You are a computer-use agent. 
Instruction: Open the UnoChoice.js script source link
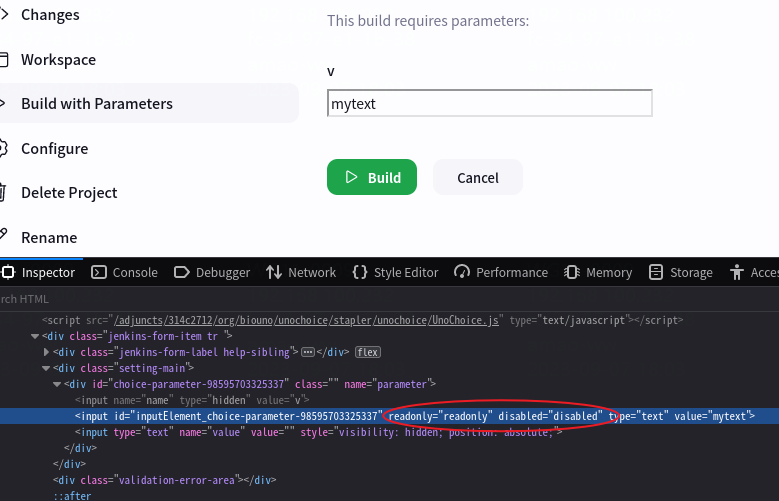coord(306,320)
